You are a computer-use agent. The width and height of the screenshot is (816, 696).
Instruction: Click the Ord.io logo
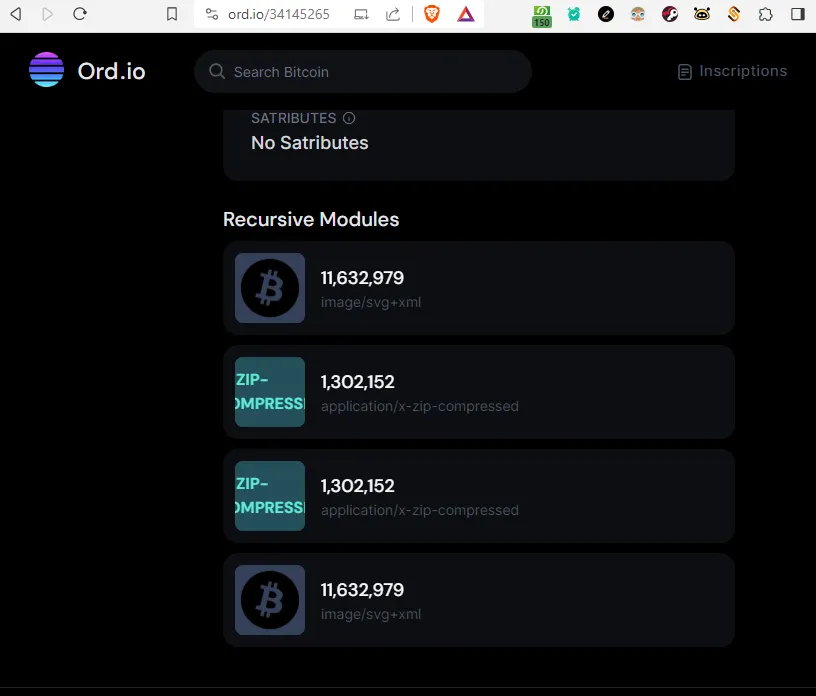click(x=87, y=70)
